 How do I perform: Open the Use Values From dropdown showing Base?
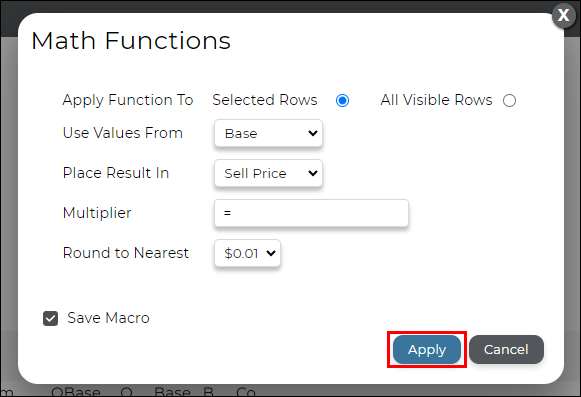coord(268,133)
